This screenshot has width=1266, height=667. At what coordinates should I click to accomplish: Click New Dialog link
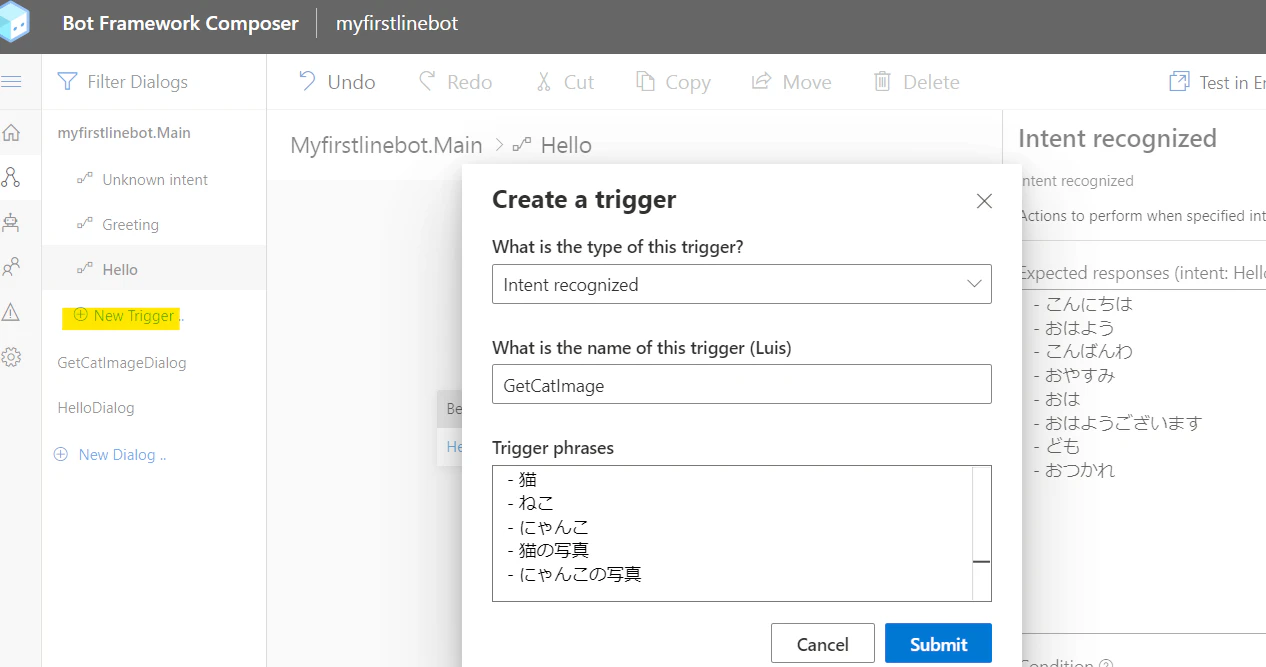110,454
